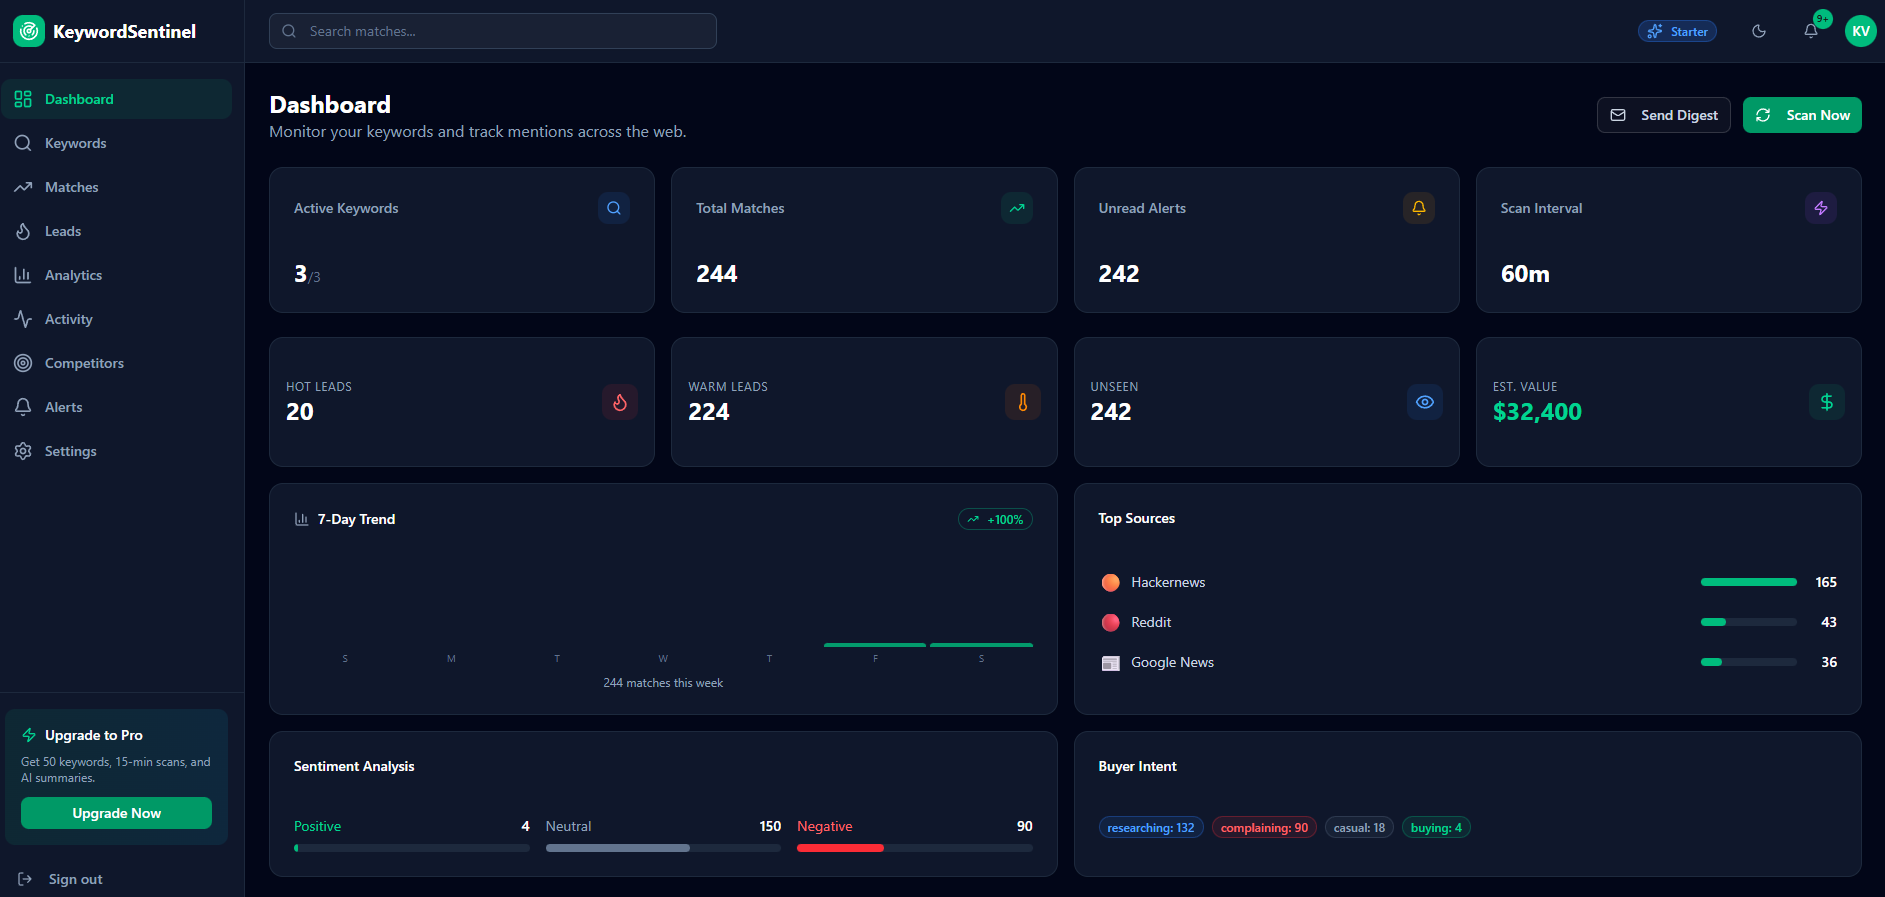Open Activity from sidebar
Screen dimensions: 1885x897
[x=116, y=319]
